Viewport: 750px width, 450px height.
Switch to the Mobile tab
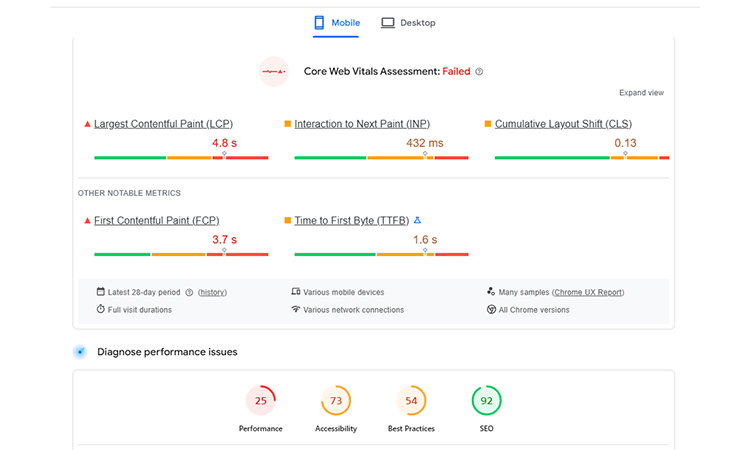pos(336,22)
